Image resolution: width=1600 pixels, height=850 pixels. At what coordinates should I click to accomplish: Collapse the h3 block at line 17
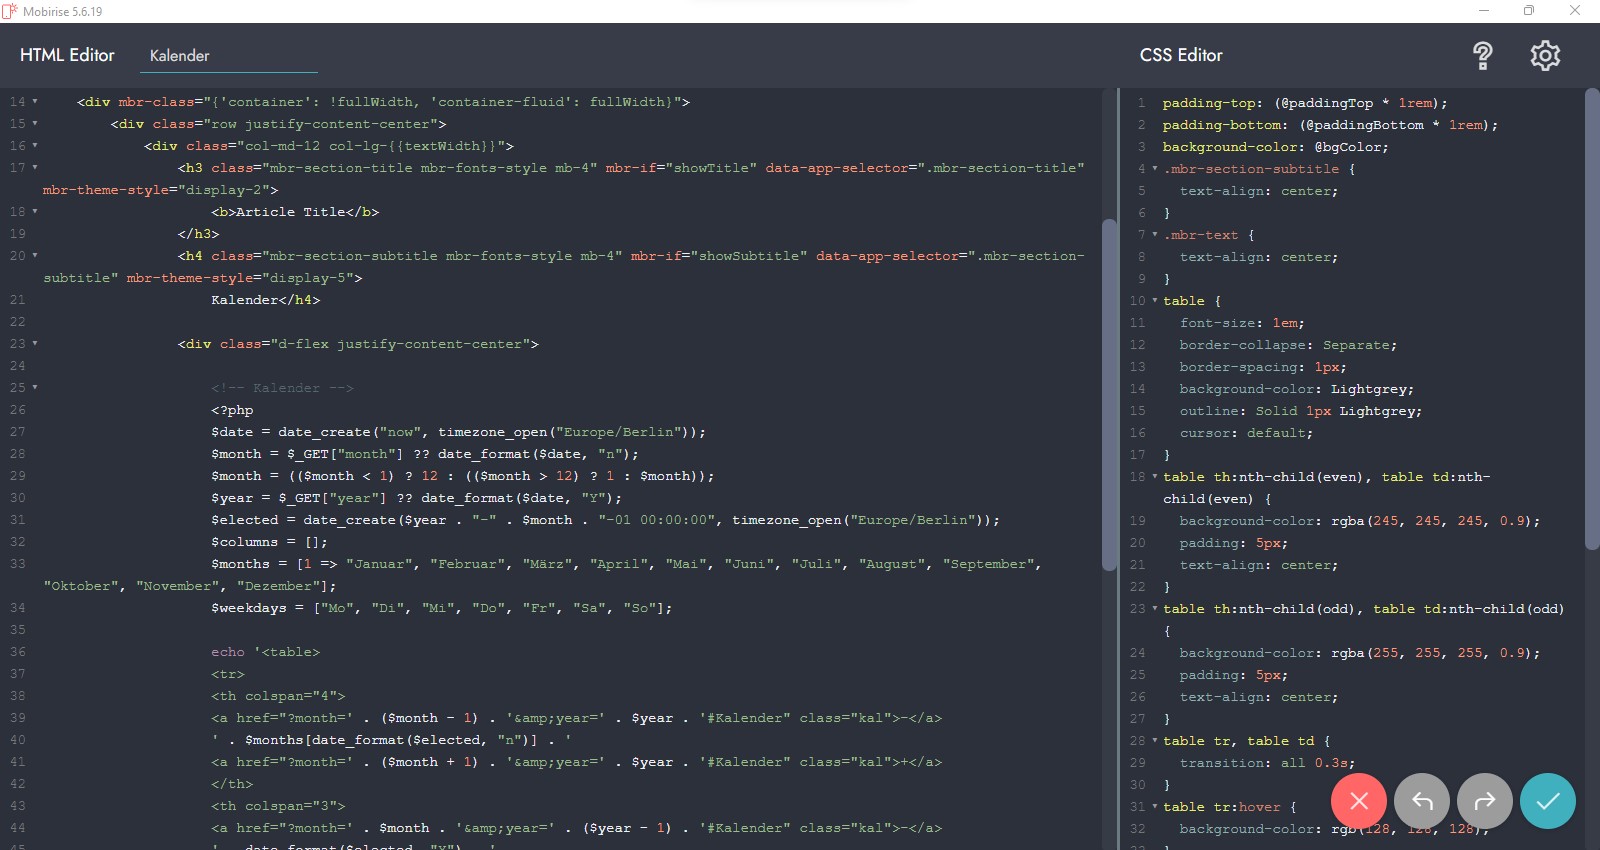[35, 168]
